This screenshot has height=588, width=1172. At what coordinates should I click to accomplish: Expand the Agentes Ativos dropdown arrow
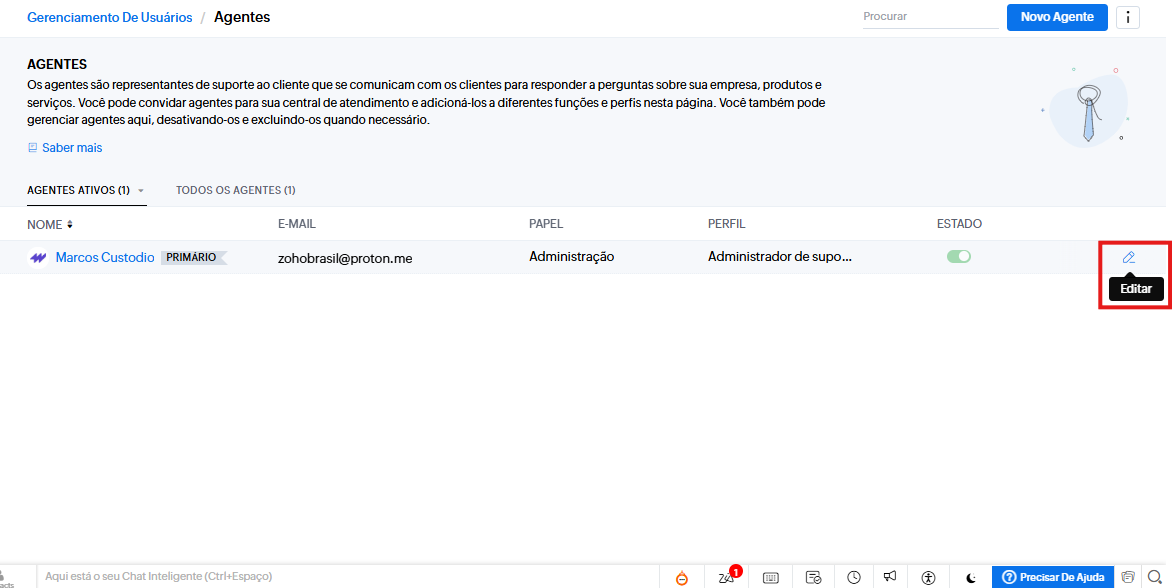(141, 191)
